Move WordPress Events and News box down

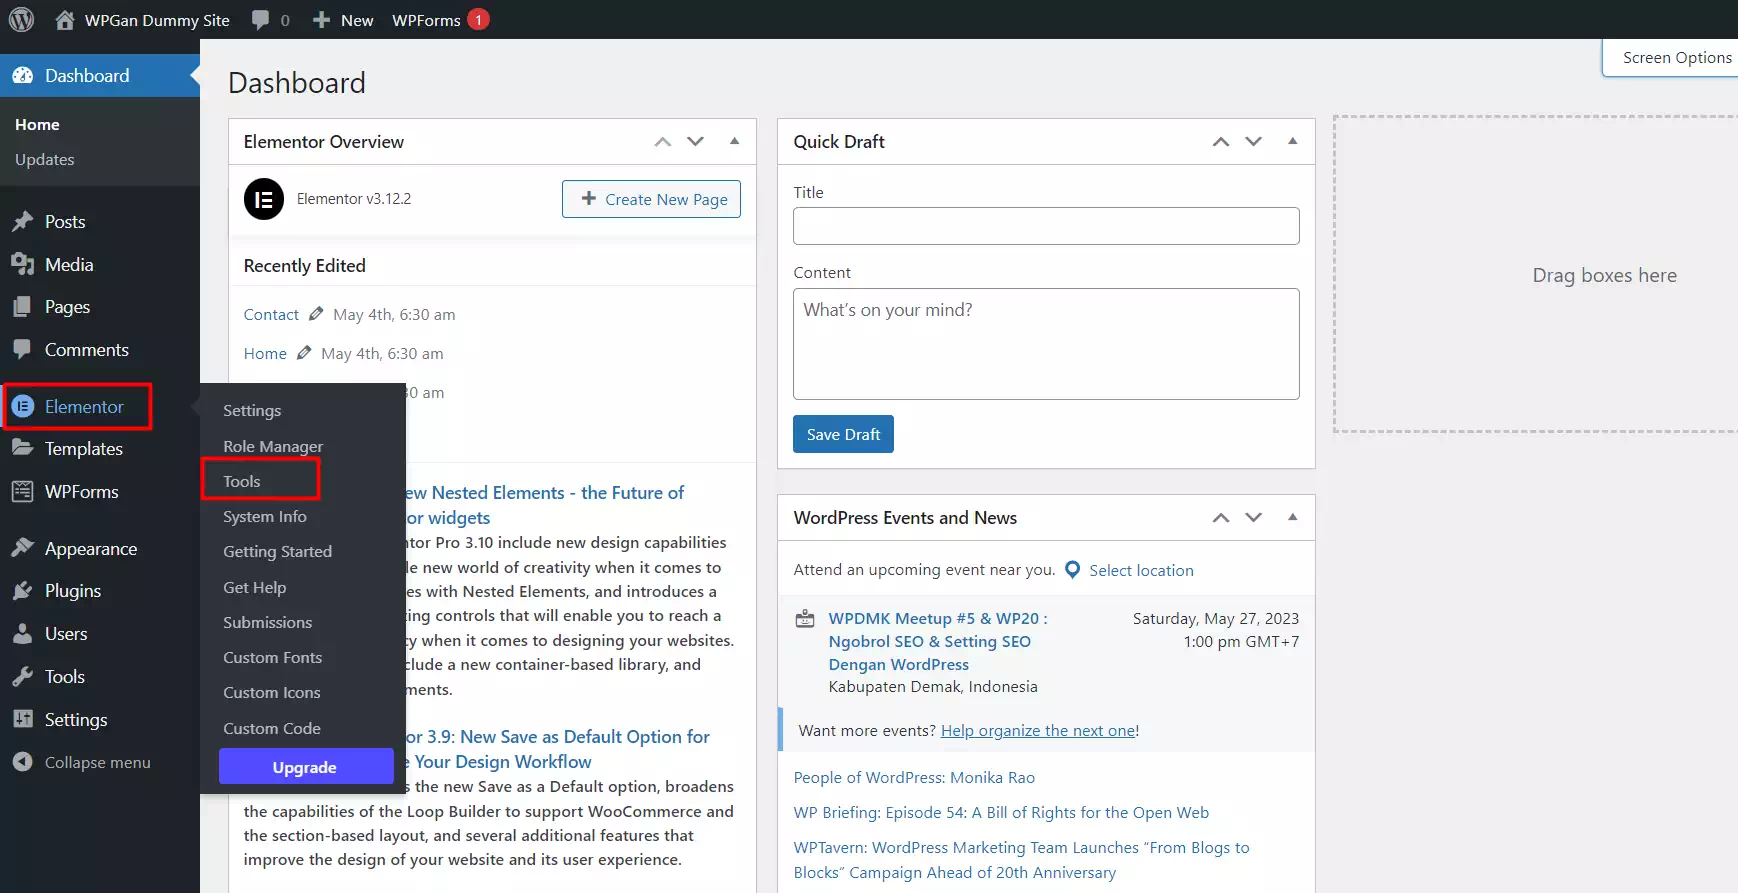point(1254,518)
